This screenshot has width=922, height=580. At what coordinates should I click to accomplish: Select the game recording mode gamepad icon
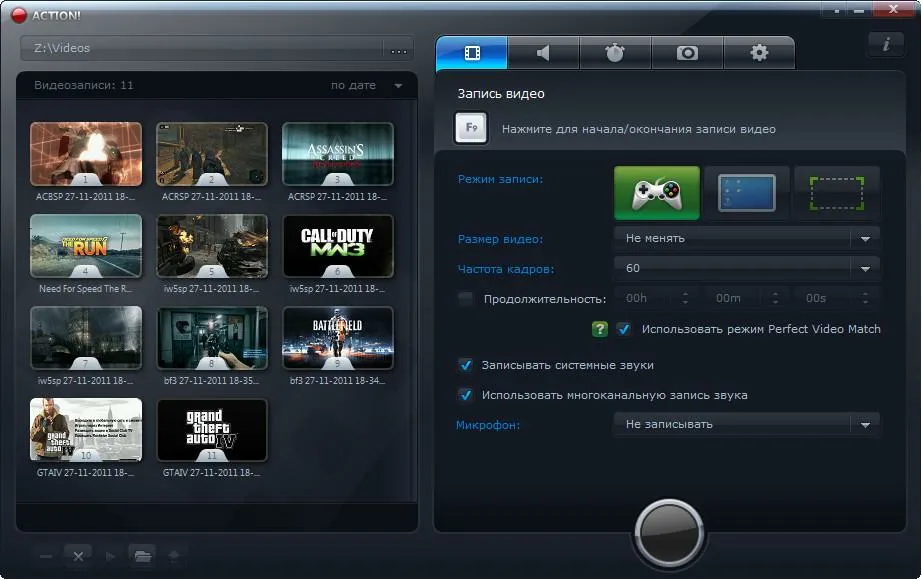pos(656,192)
